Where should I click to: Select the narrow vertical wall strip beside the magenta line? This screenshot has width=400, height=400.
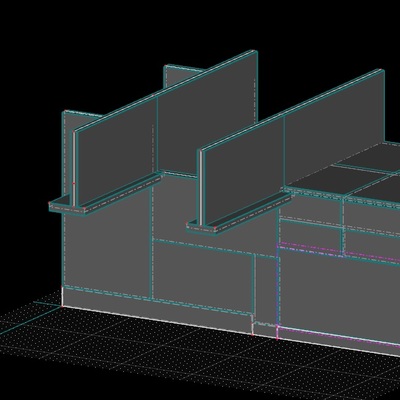tap(265, 290)
